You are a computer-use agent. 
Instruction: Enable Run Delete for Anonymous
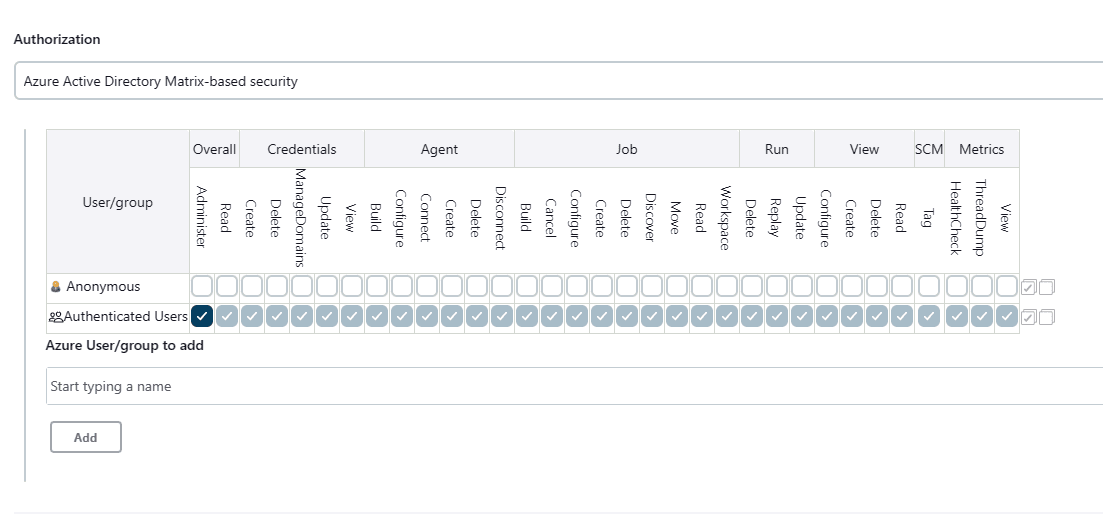click(752, 286)
